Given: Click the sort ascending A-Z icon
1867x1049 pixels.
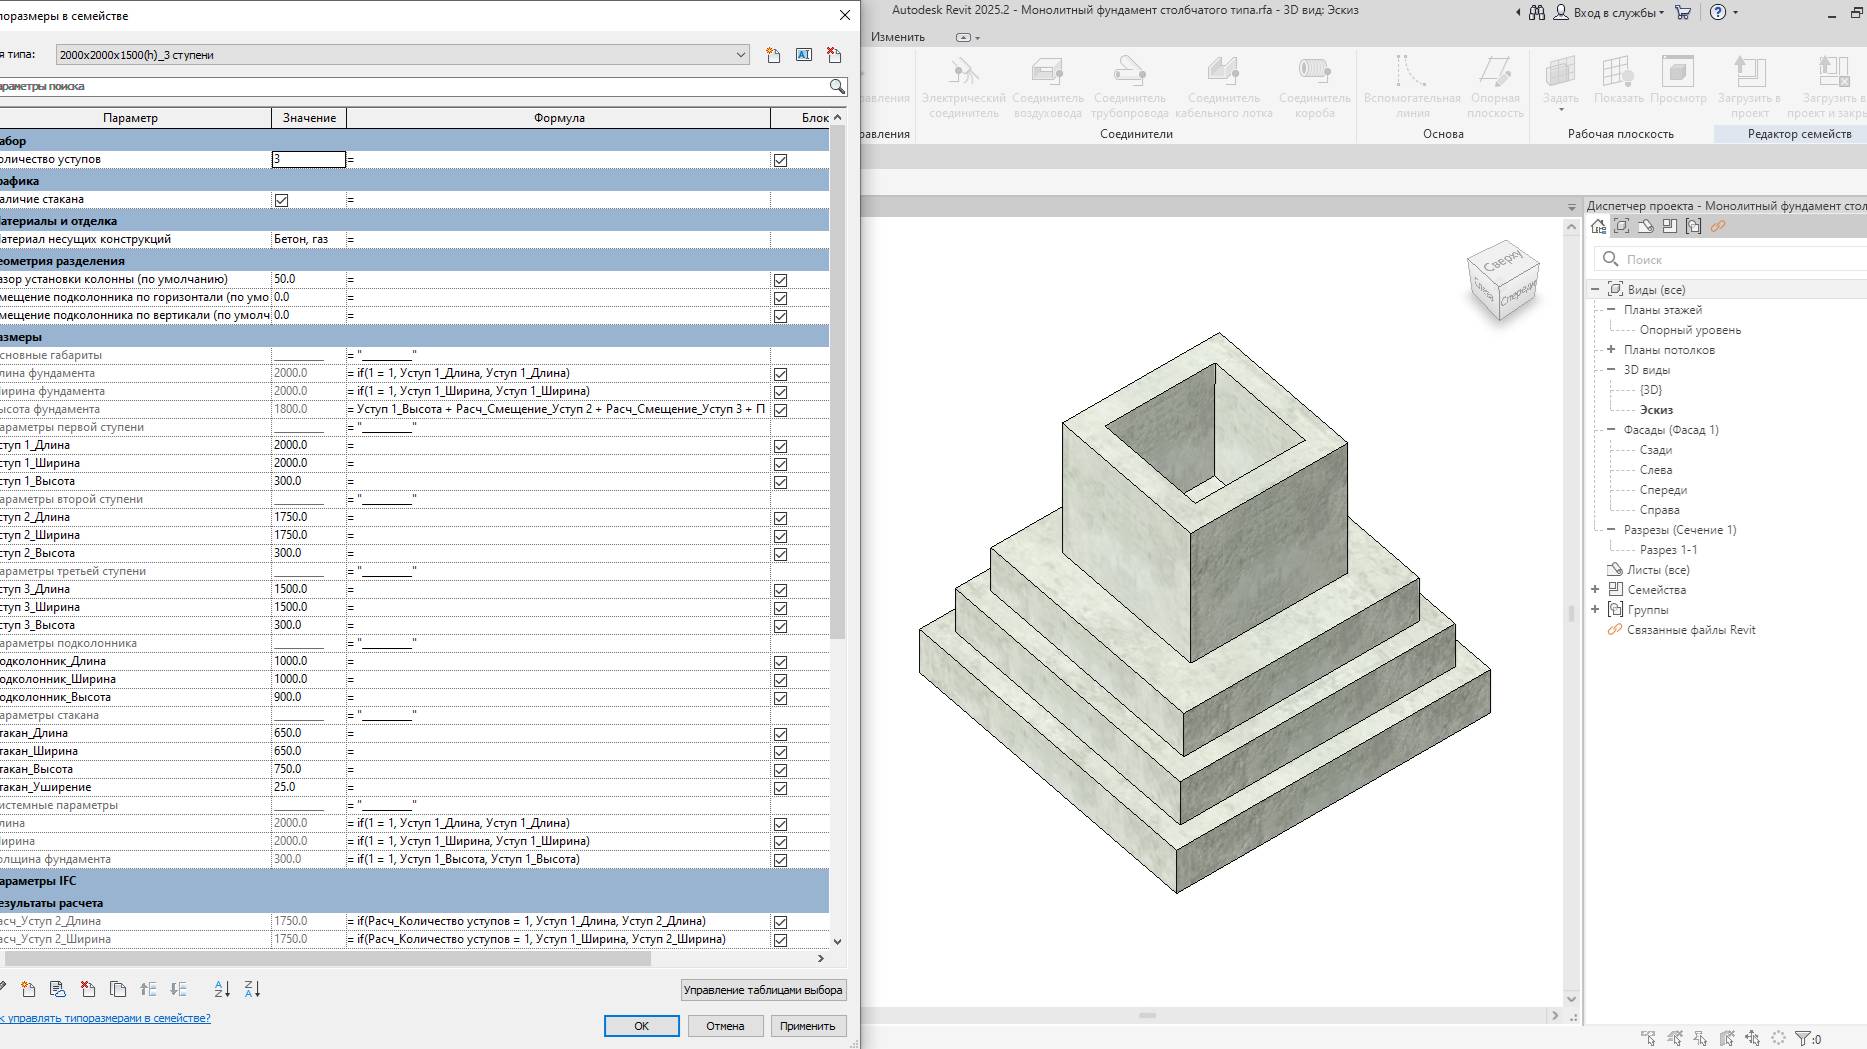Looking at the screenshot, I should 221,989.
